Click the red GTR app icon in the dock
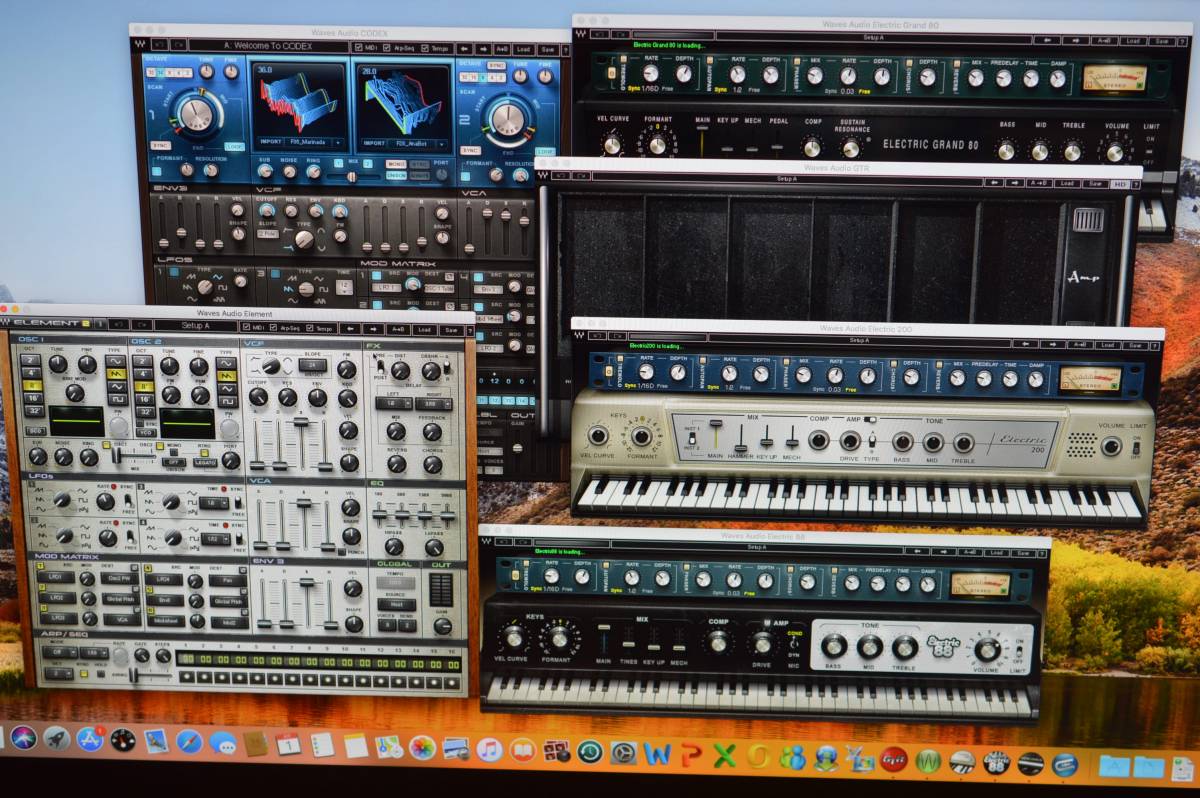 (x=894, y=759)
